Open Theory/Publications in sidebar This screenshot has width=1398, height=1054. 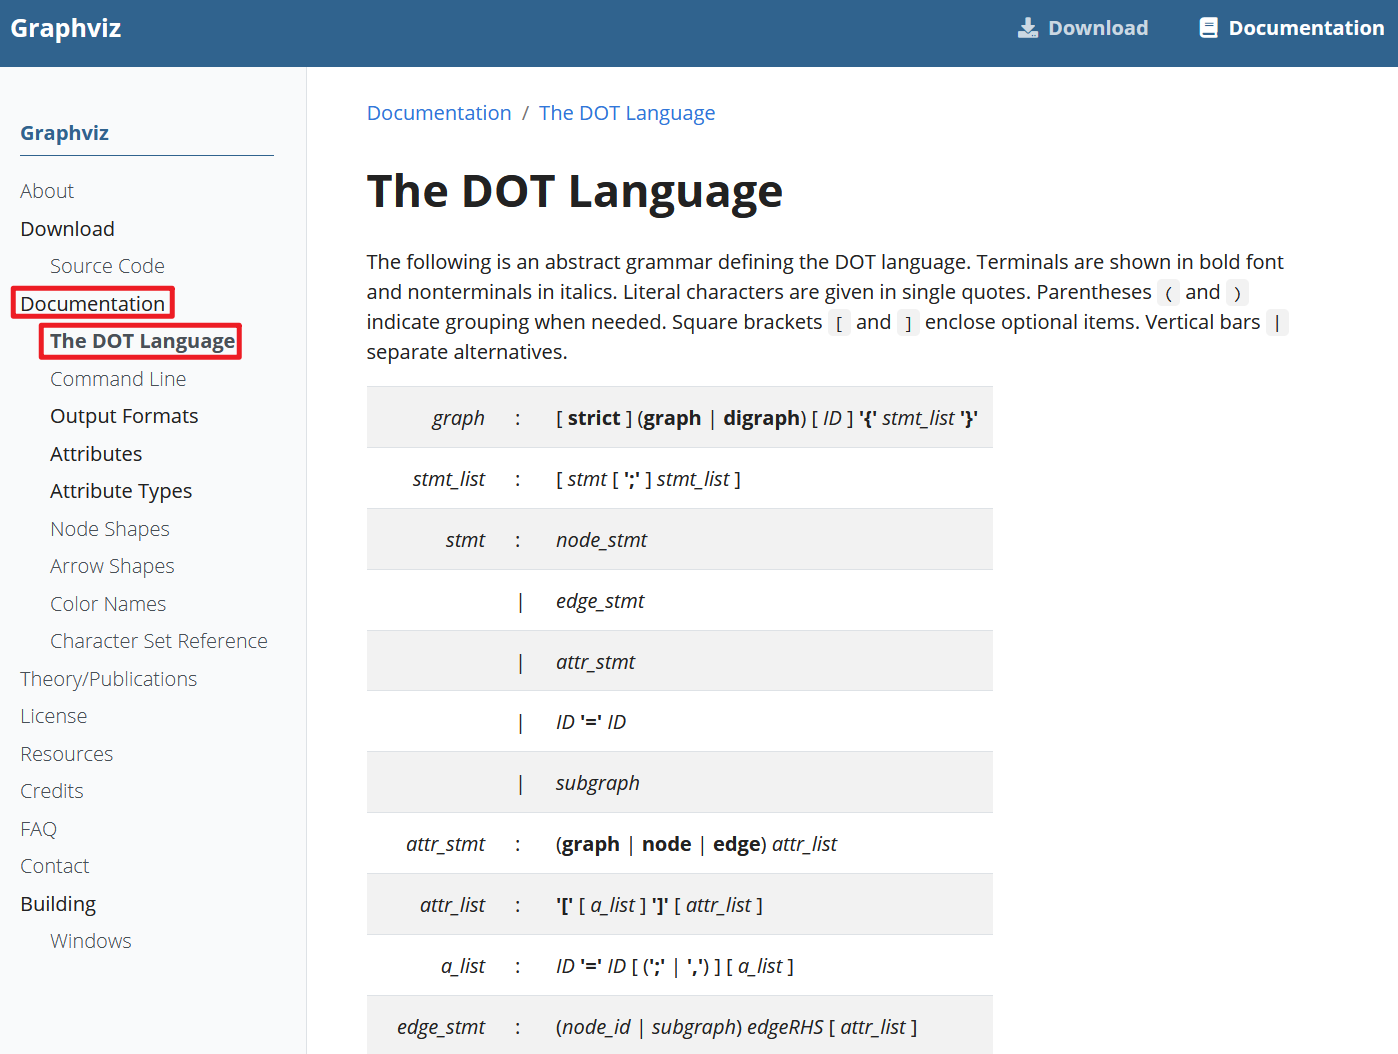point(109,679)
